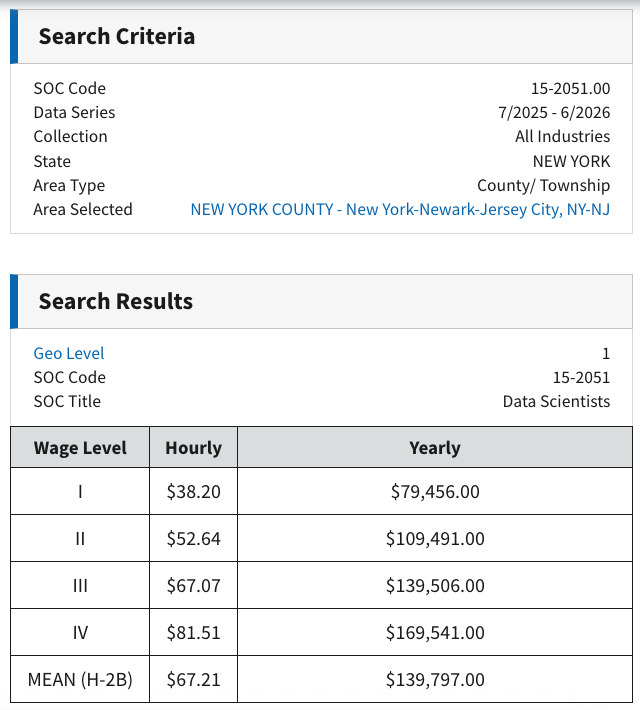
Task: Select the Level I yearly wage $79,456.00
Action: [435, 491]
